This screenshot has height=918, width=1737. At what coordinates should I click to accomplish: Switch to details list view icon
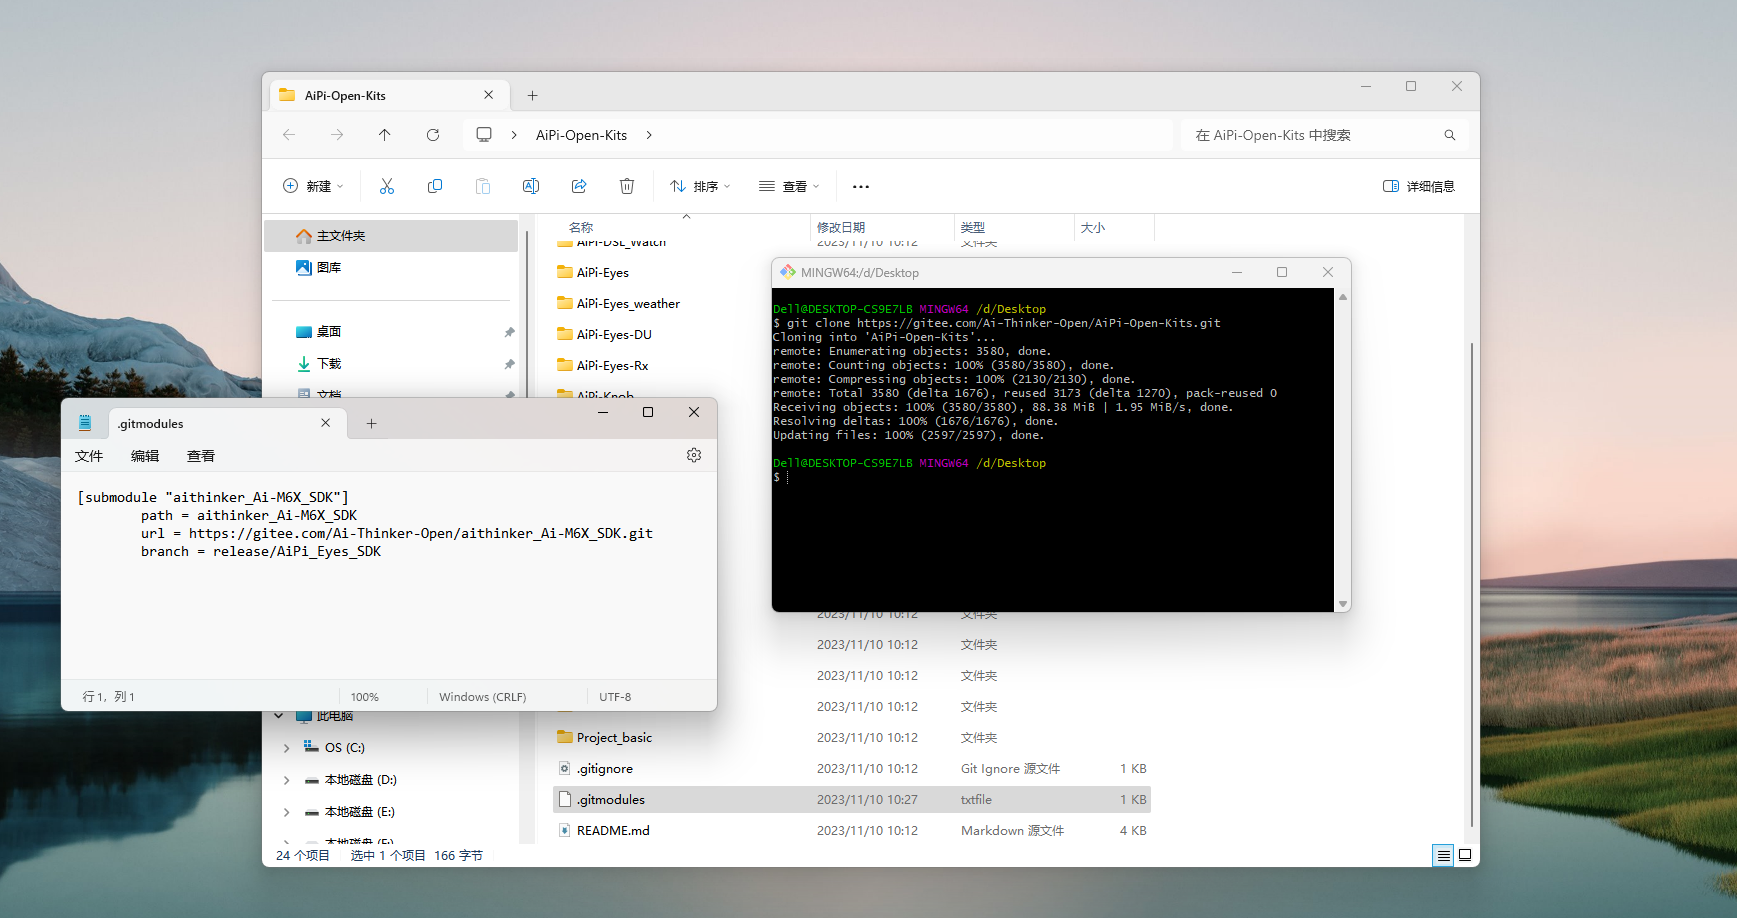(1443, 855)
